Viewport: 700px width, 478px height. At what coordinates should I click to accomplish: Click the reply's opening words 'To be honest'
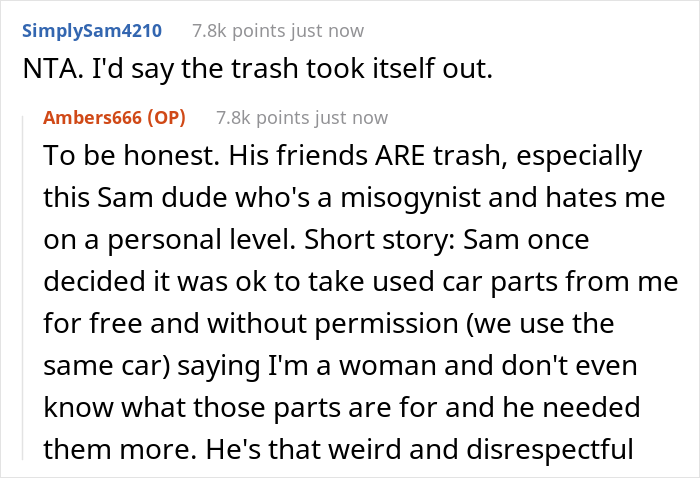point(110,159)
